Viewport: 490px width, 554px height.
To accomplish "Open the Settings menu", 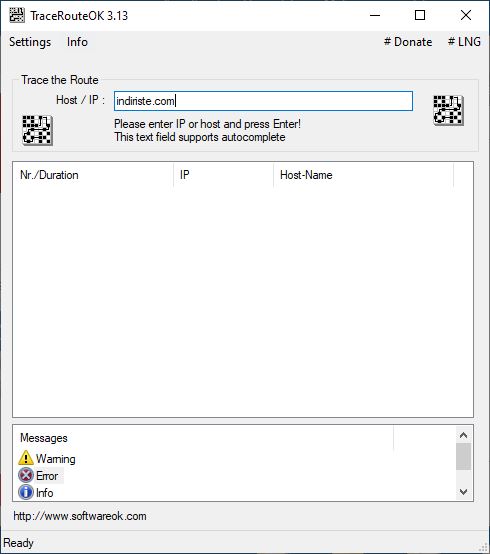I will click(30, 42).
